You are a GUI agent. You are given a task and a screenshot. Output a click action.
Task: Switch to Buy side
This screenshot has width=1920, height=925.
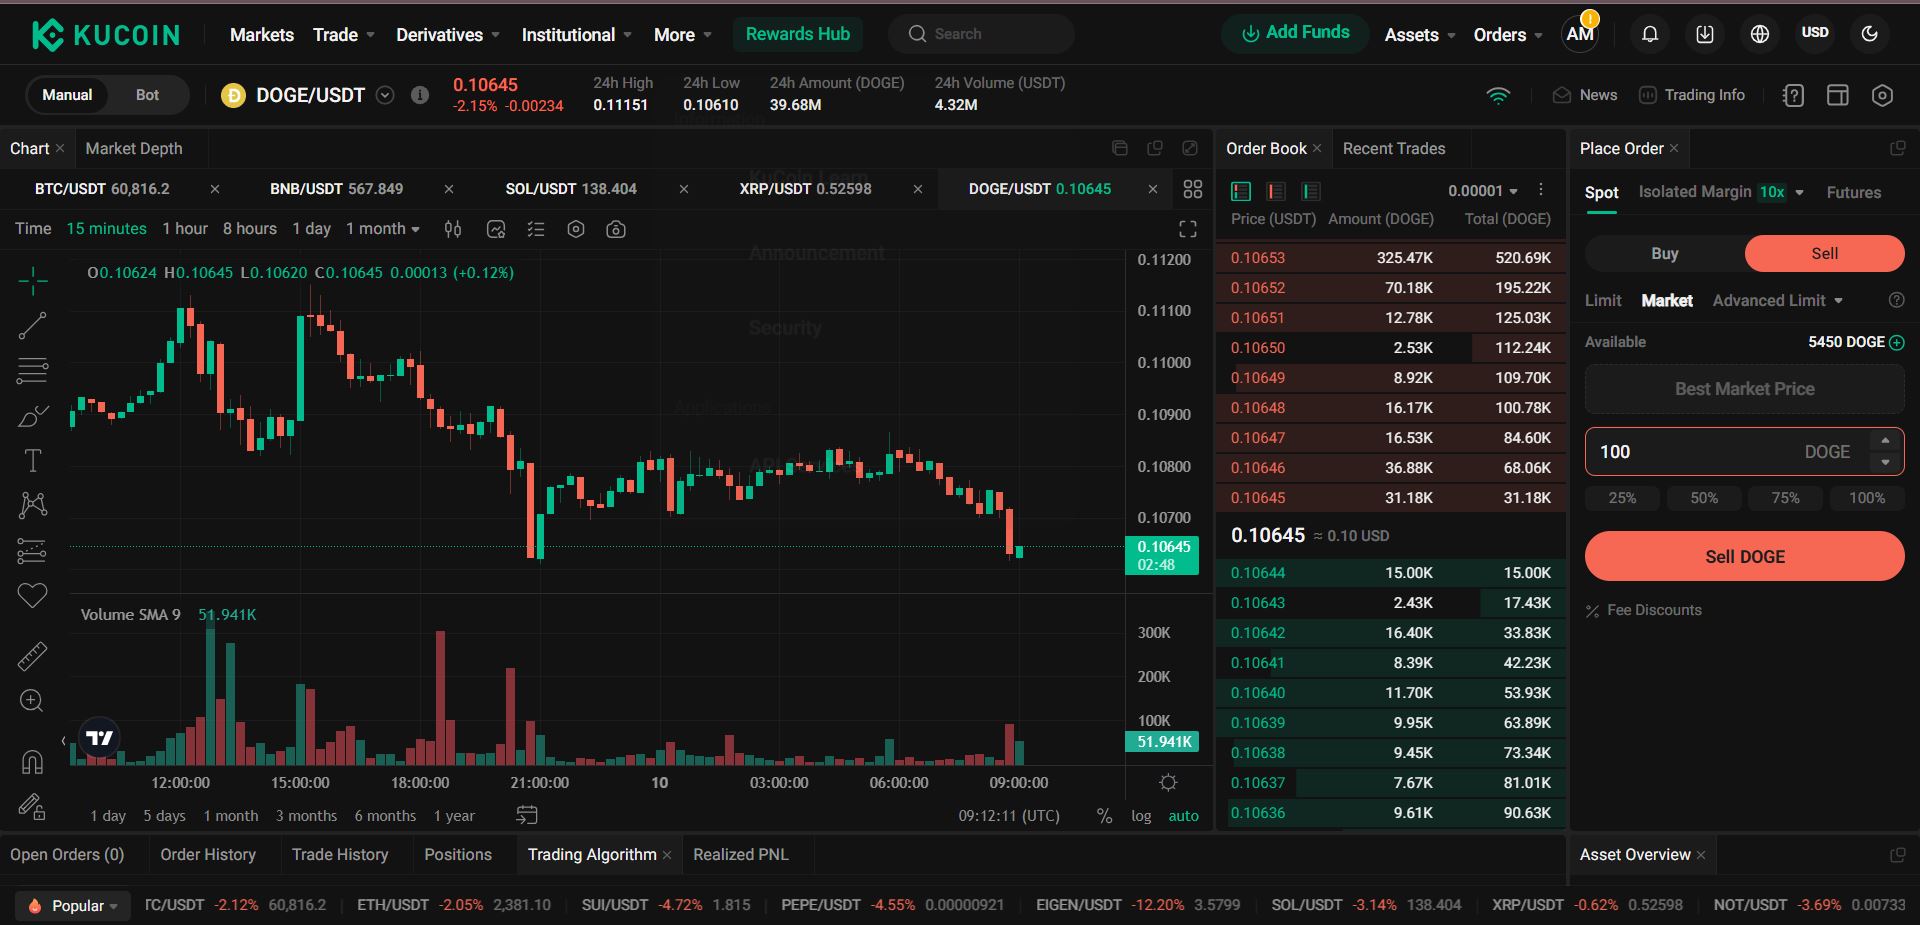click(x=1665, y=253)
